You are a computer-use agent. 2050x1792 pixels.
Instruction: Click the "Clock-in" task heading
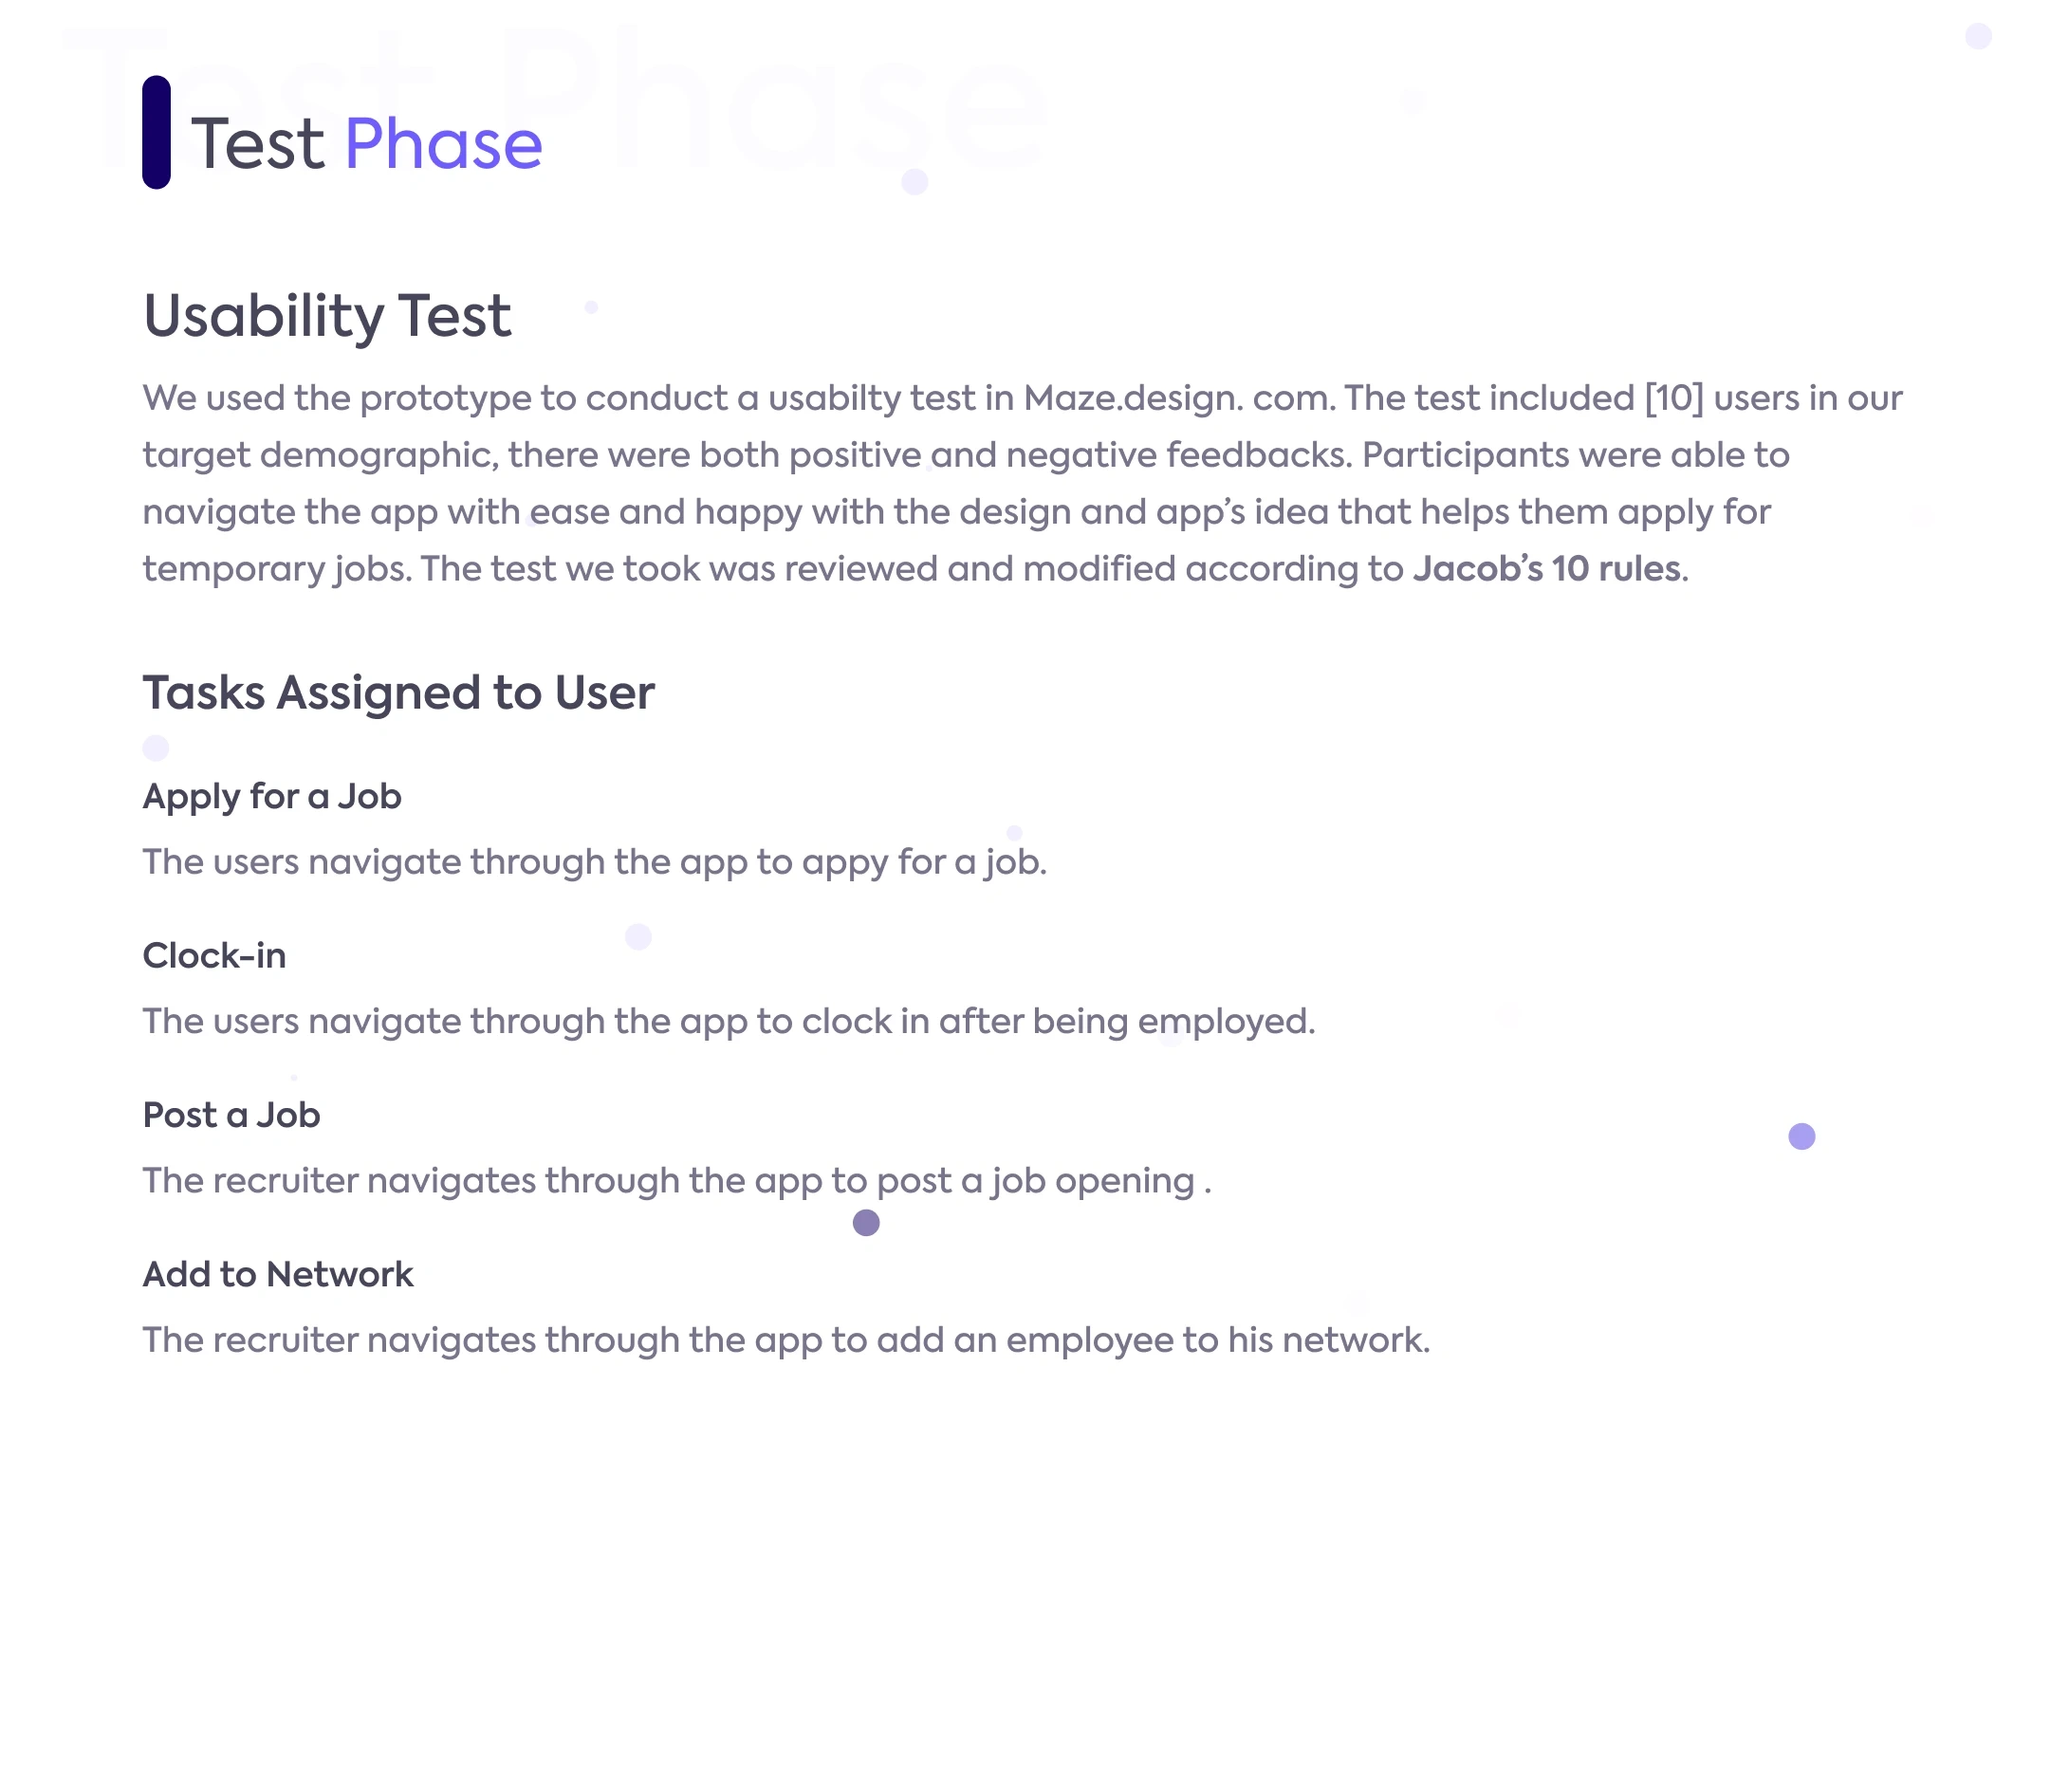[x=214, y=955]
